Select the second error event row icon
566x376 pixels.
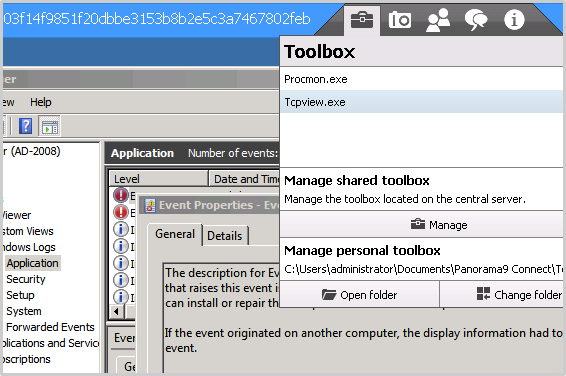click(121, 212)
